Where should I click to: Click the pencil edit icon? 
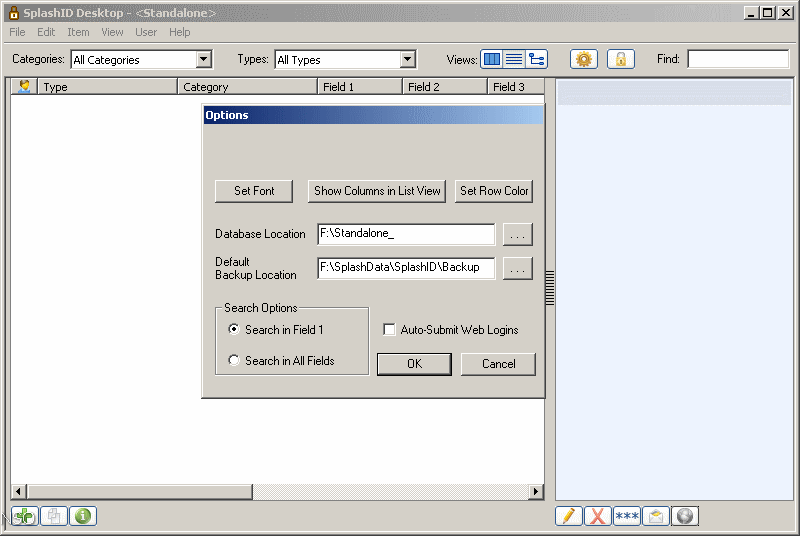(568, 516)
